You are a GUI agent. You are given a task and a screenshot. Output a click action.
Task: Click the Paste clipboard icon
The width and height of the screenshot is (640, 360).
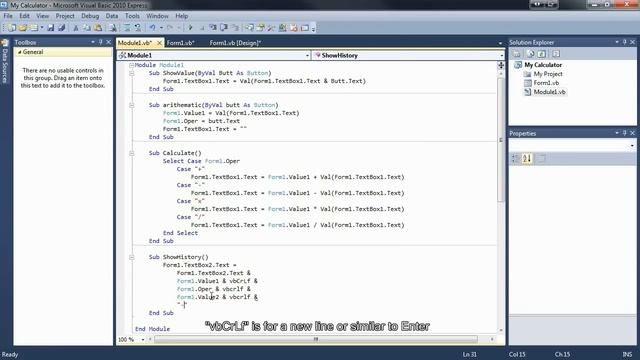point(98,28)
